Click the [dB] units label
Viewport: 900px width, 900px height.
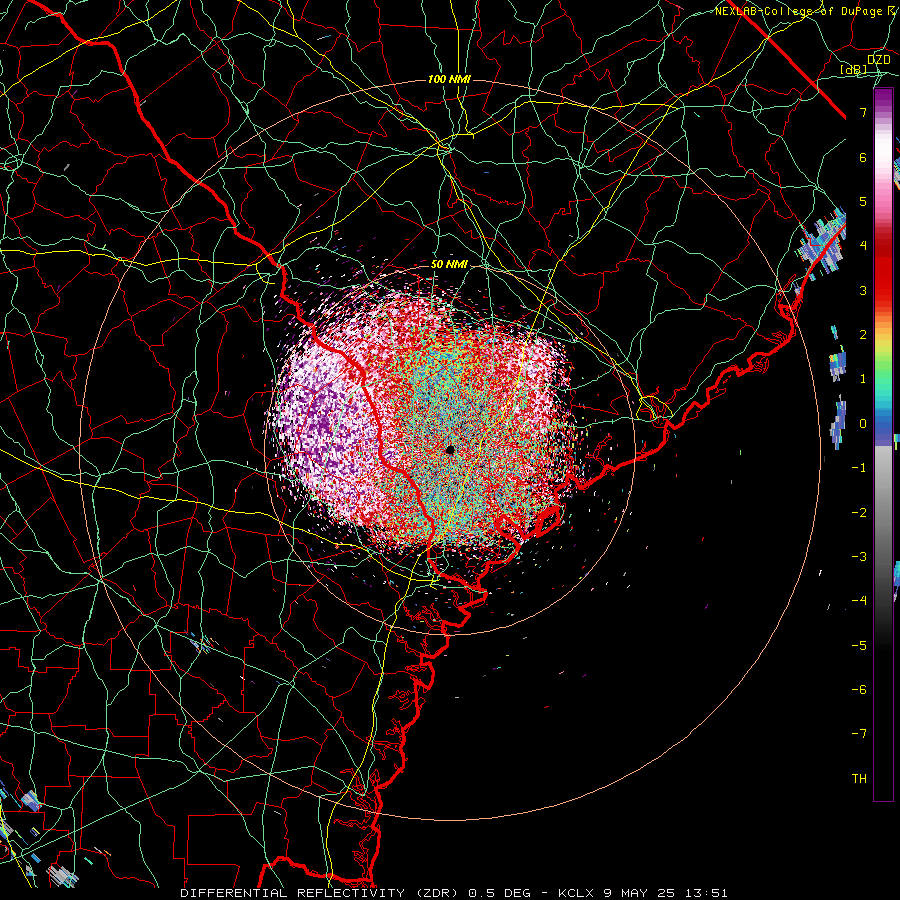pyautogui.click(x=854, y=70)
